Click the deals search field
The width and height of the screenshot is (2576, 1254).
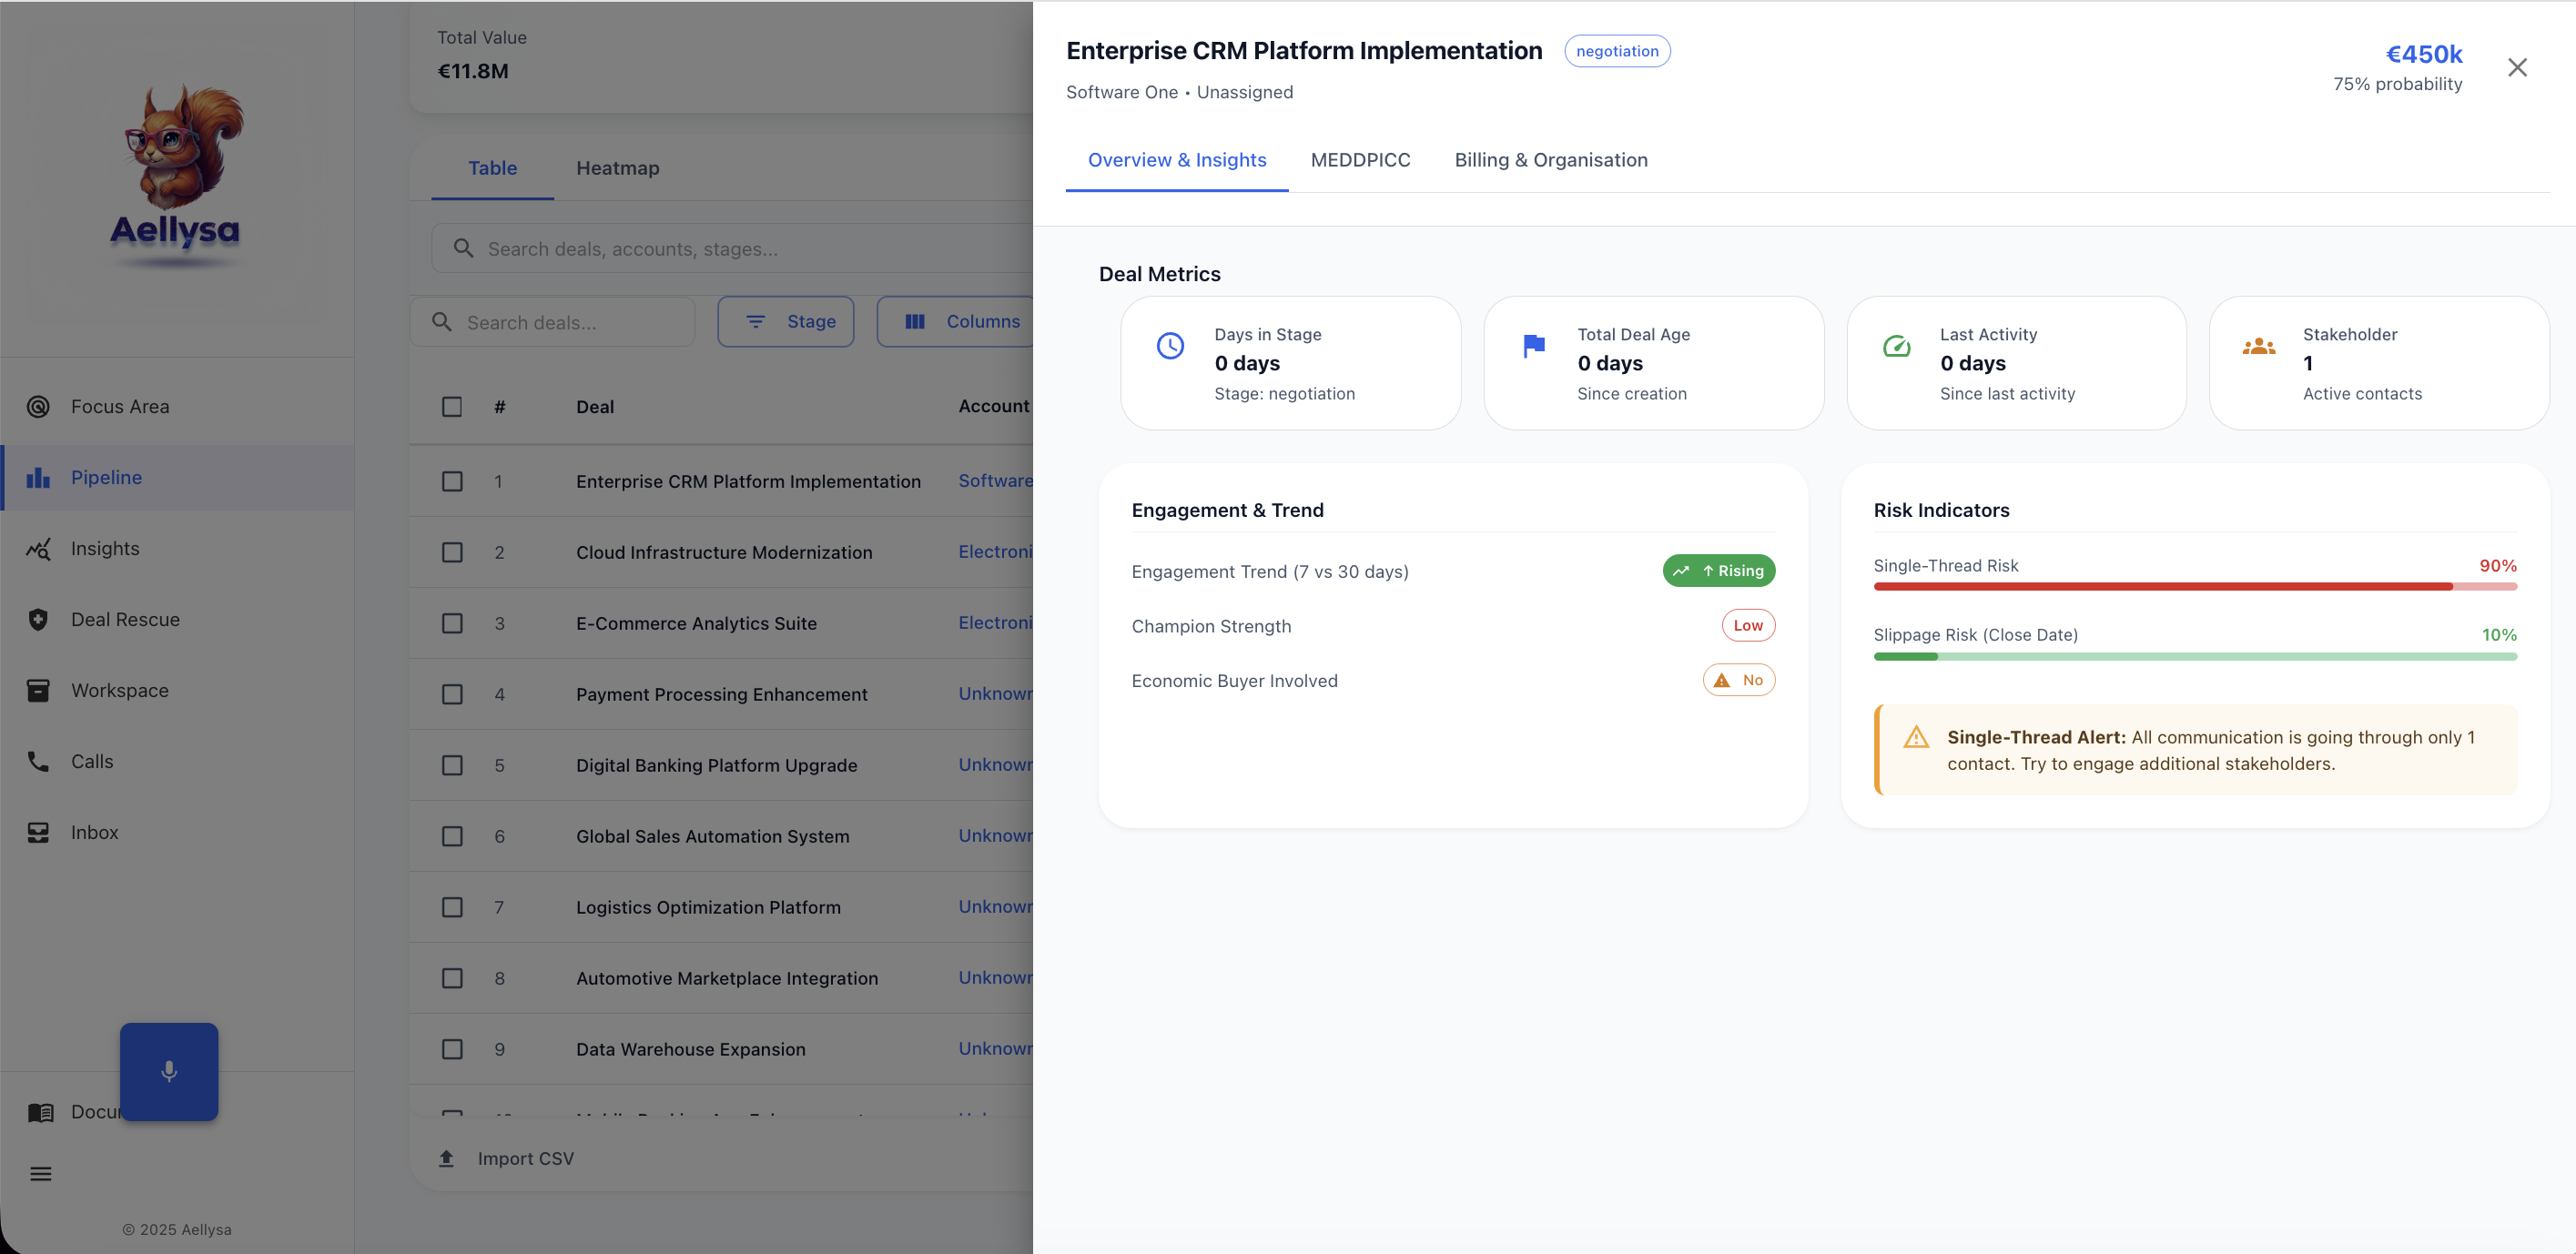tap(553, 321)
